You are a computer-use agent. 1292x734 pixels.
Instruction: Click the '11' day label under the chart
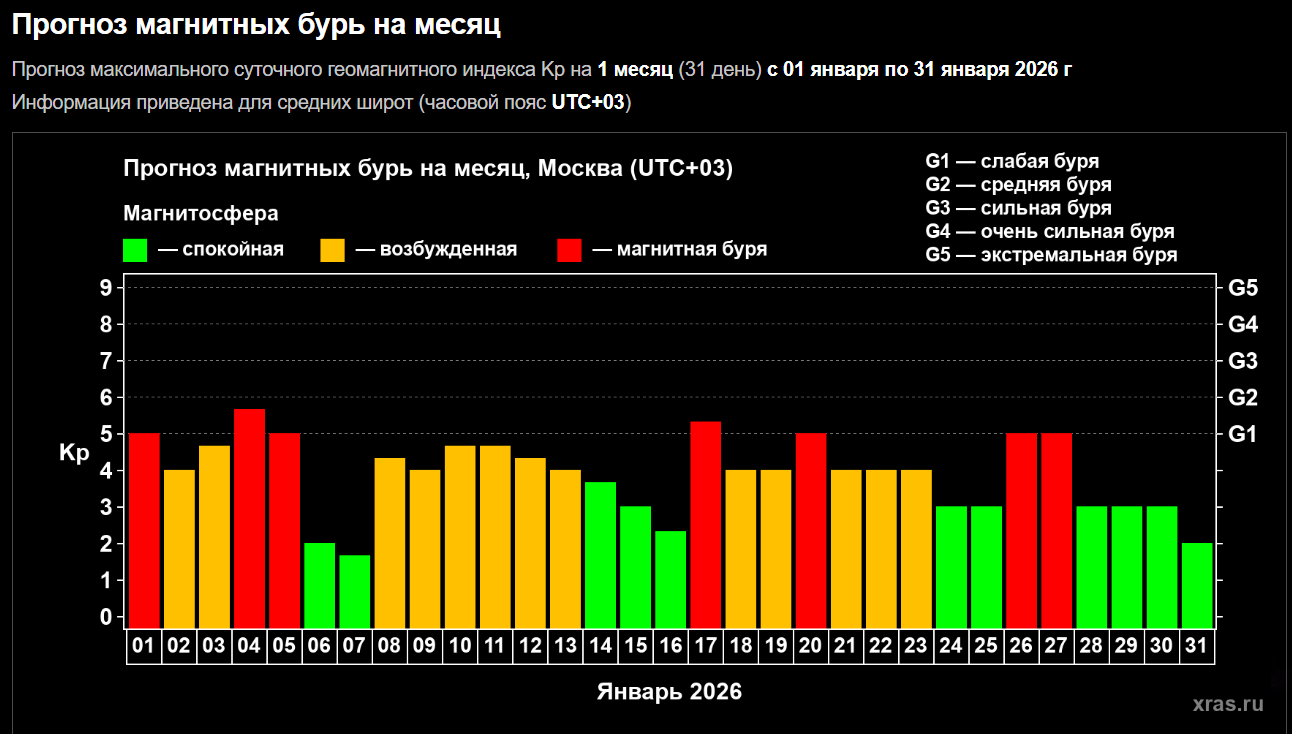tap(495, 646)
